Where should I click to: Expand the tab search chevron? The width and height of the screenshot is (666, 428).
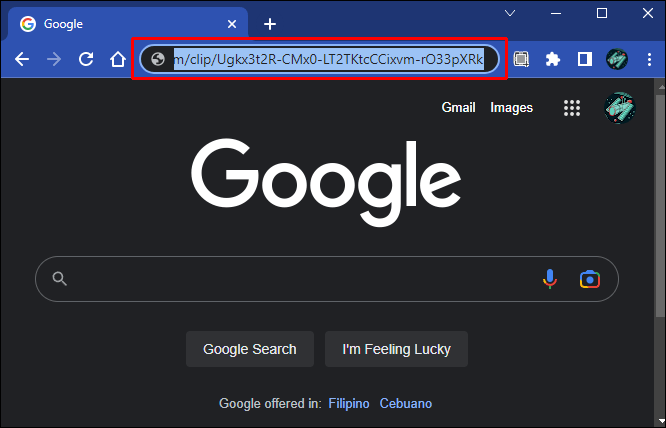coord(510,14)
